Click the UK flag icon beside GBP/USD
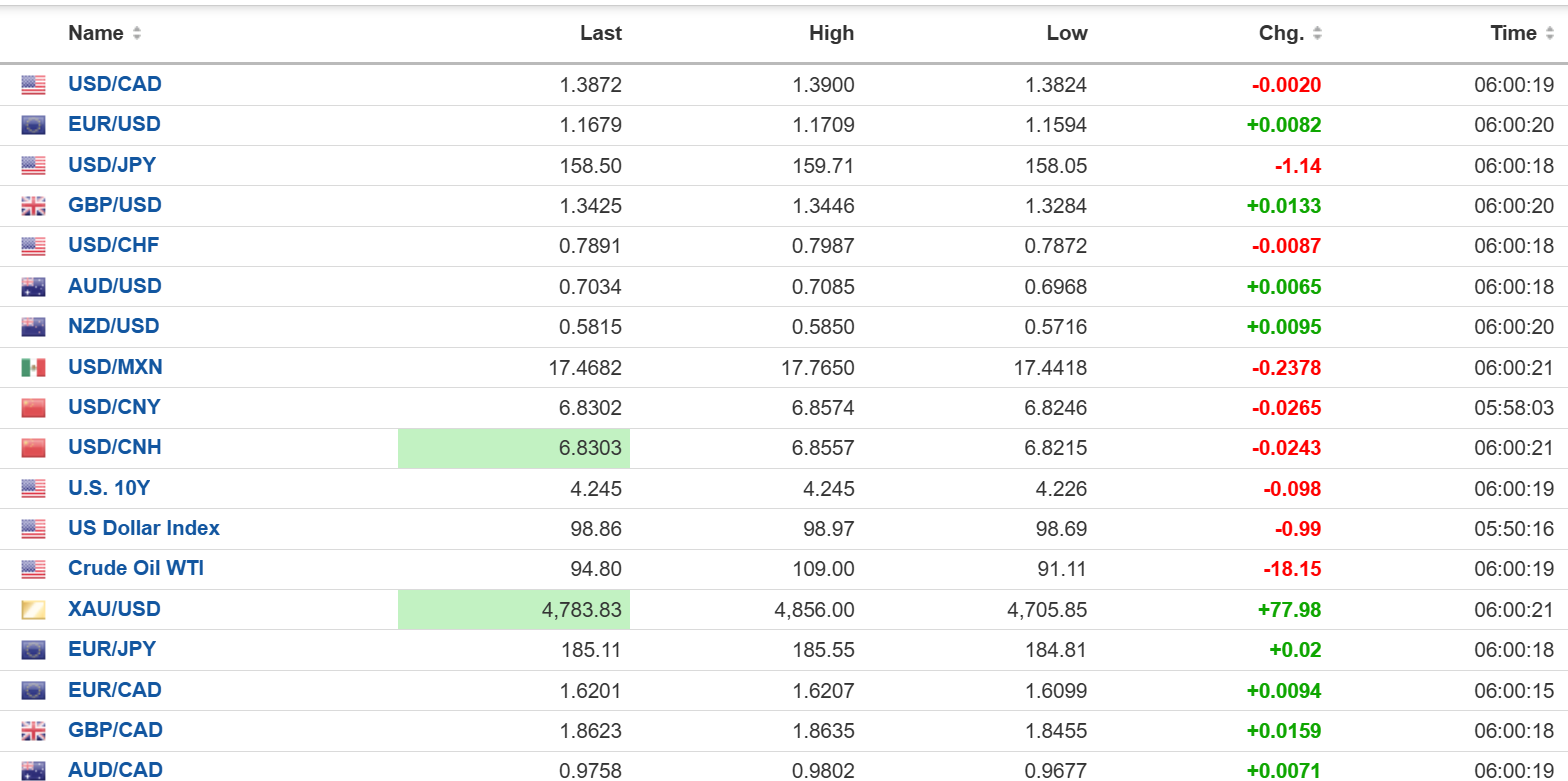The width and height of the screenshot is (1568, 781). (x=33, y=206)
